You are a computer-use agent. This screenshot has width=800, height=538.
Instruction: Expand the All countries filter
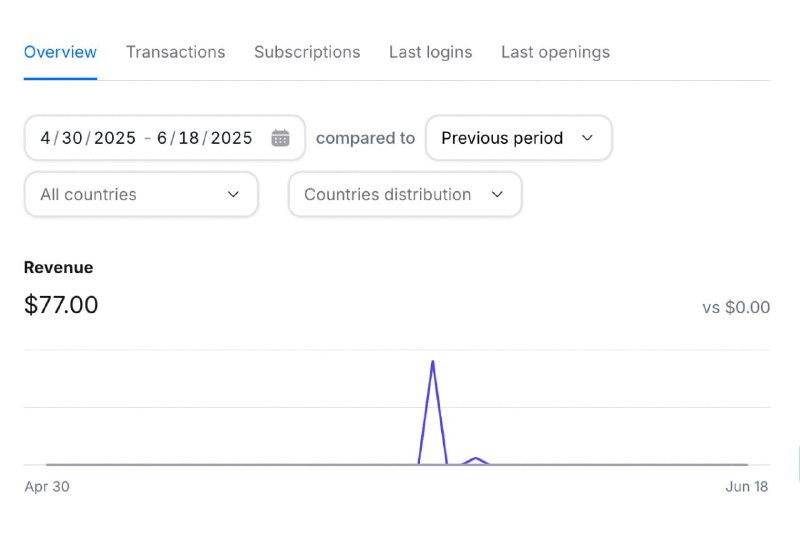141,194
